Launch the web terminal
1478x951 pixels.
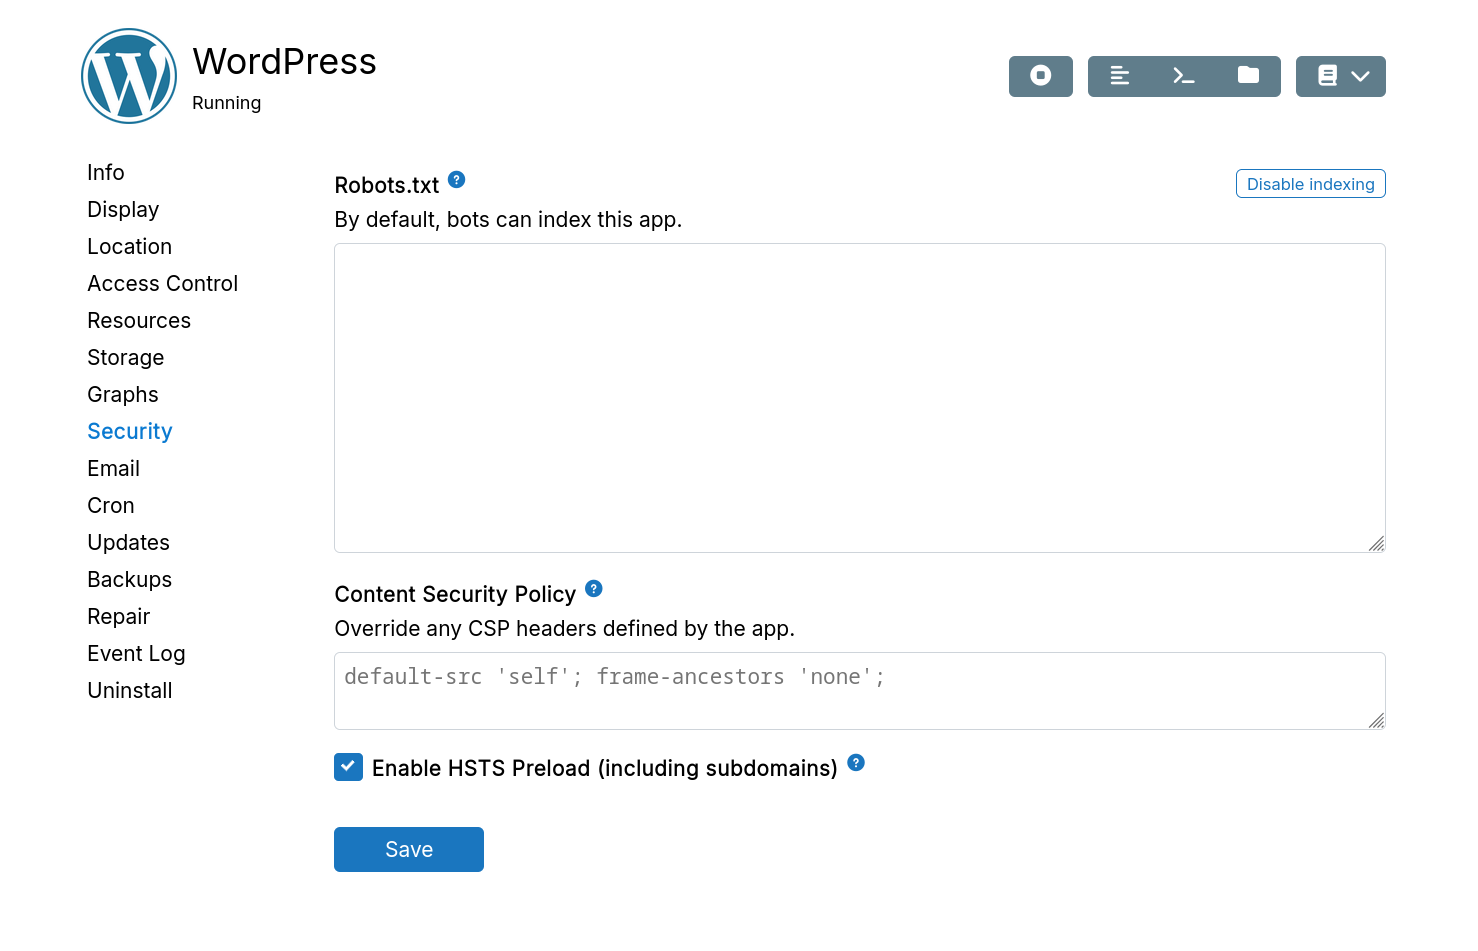tap(1184, 76)
